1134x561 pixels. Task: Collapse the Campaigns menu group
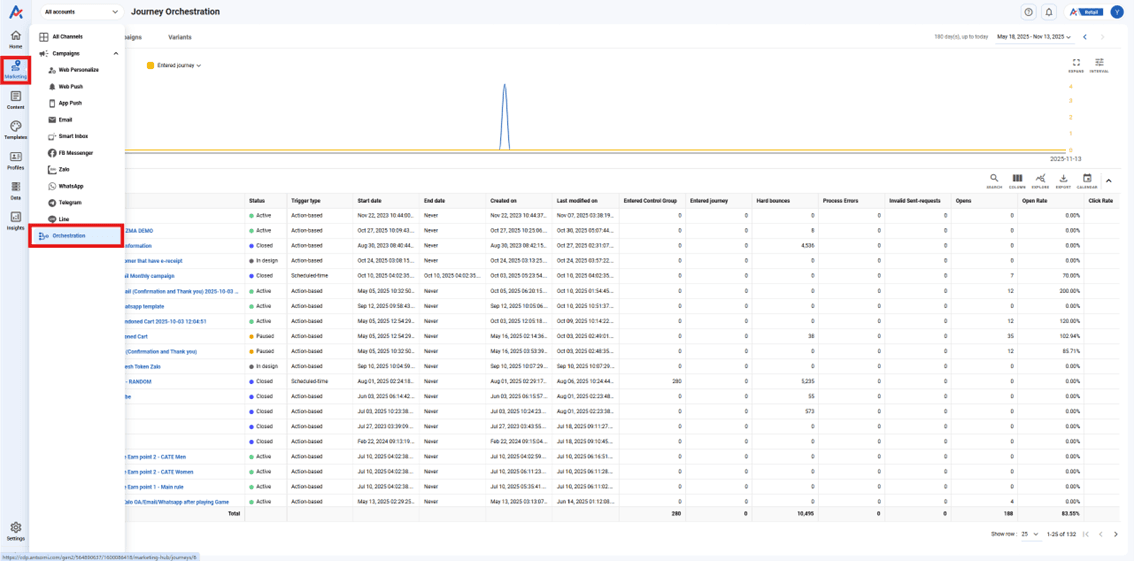pyautogui.click(x=115, y=54)
